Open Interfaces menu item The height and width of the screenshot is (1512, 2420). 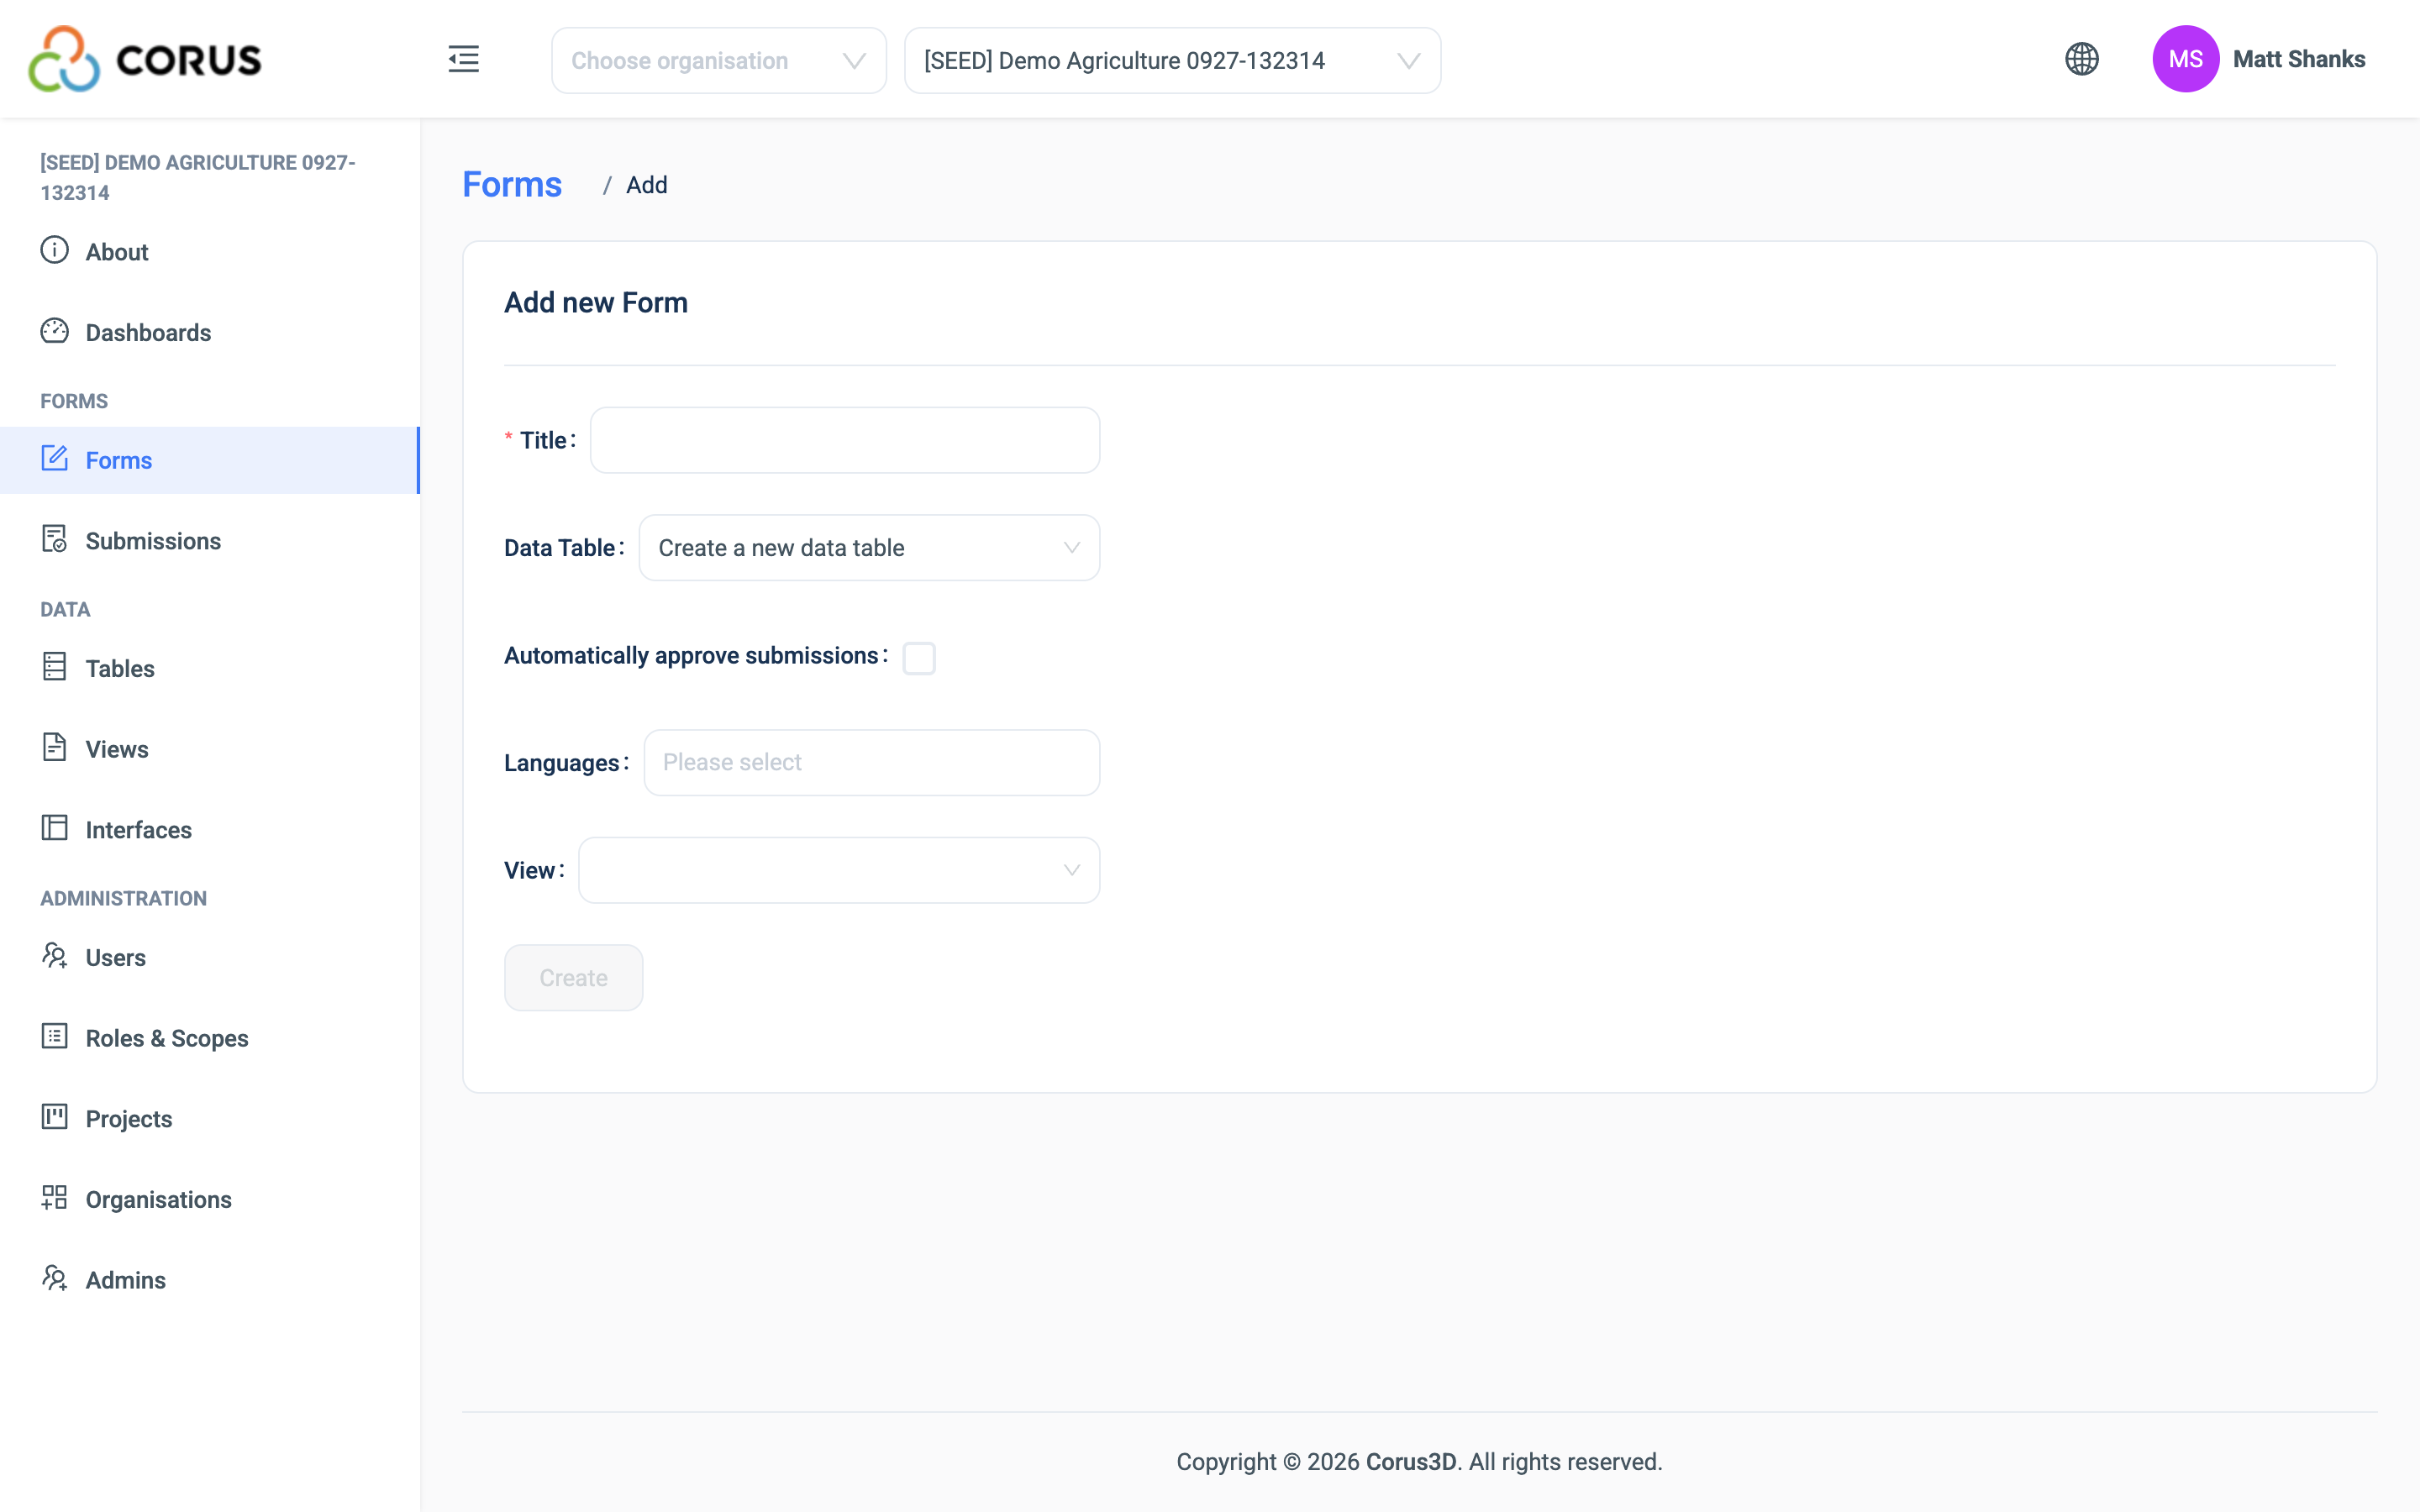pyautogui.click(x=210, y=830)
